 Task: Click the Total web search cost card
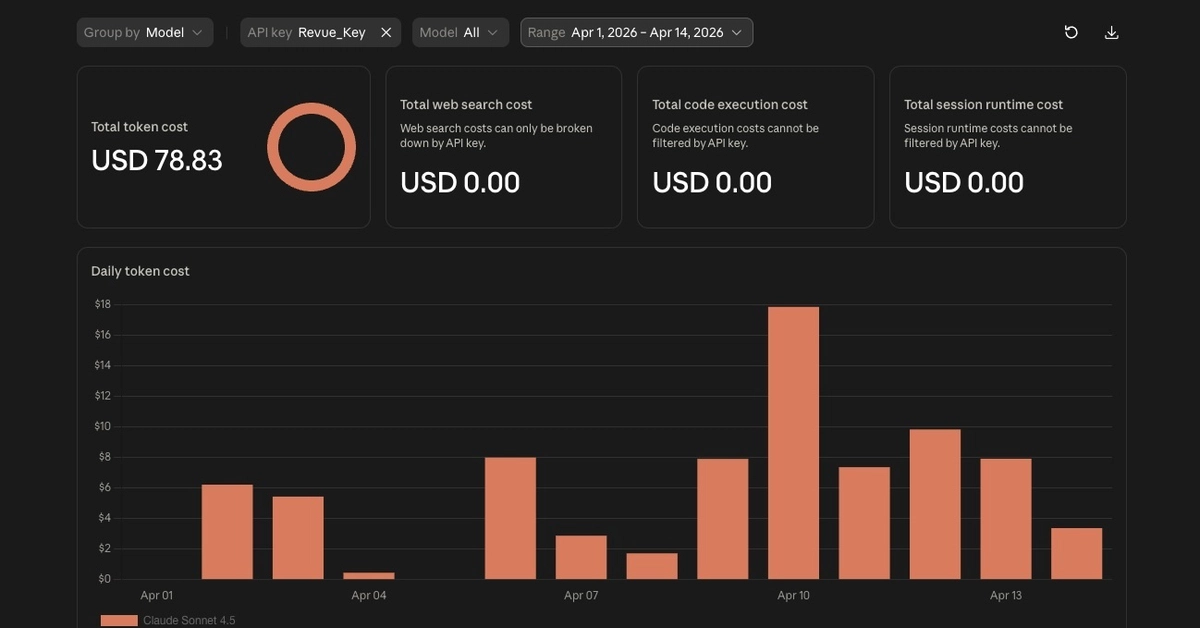503,147
